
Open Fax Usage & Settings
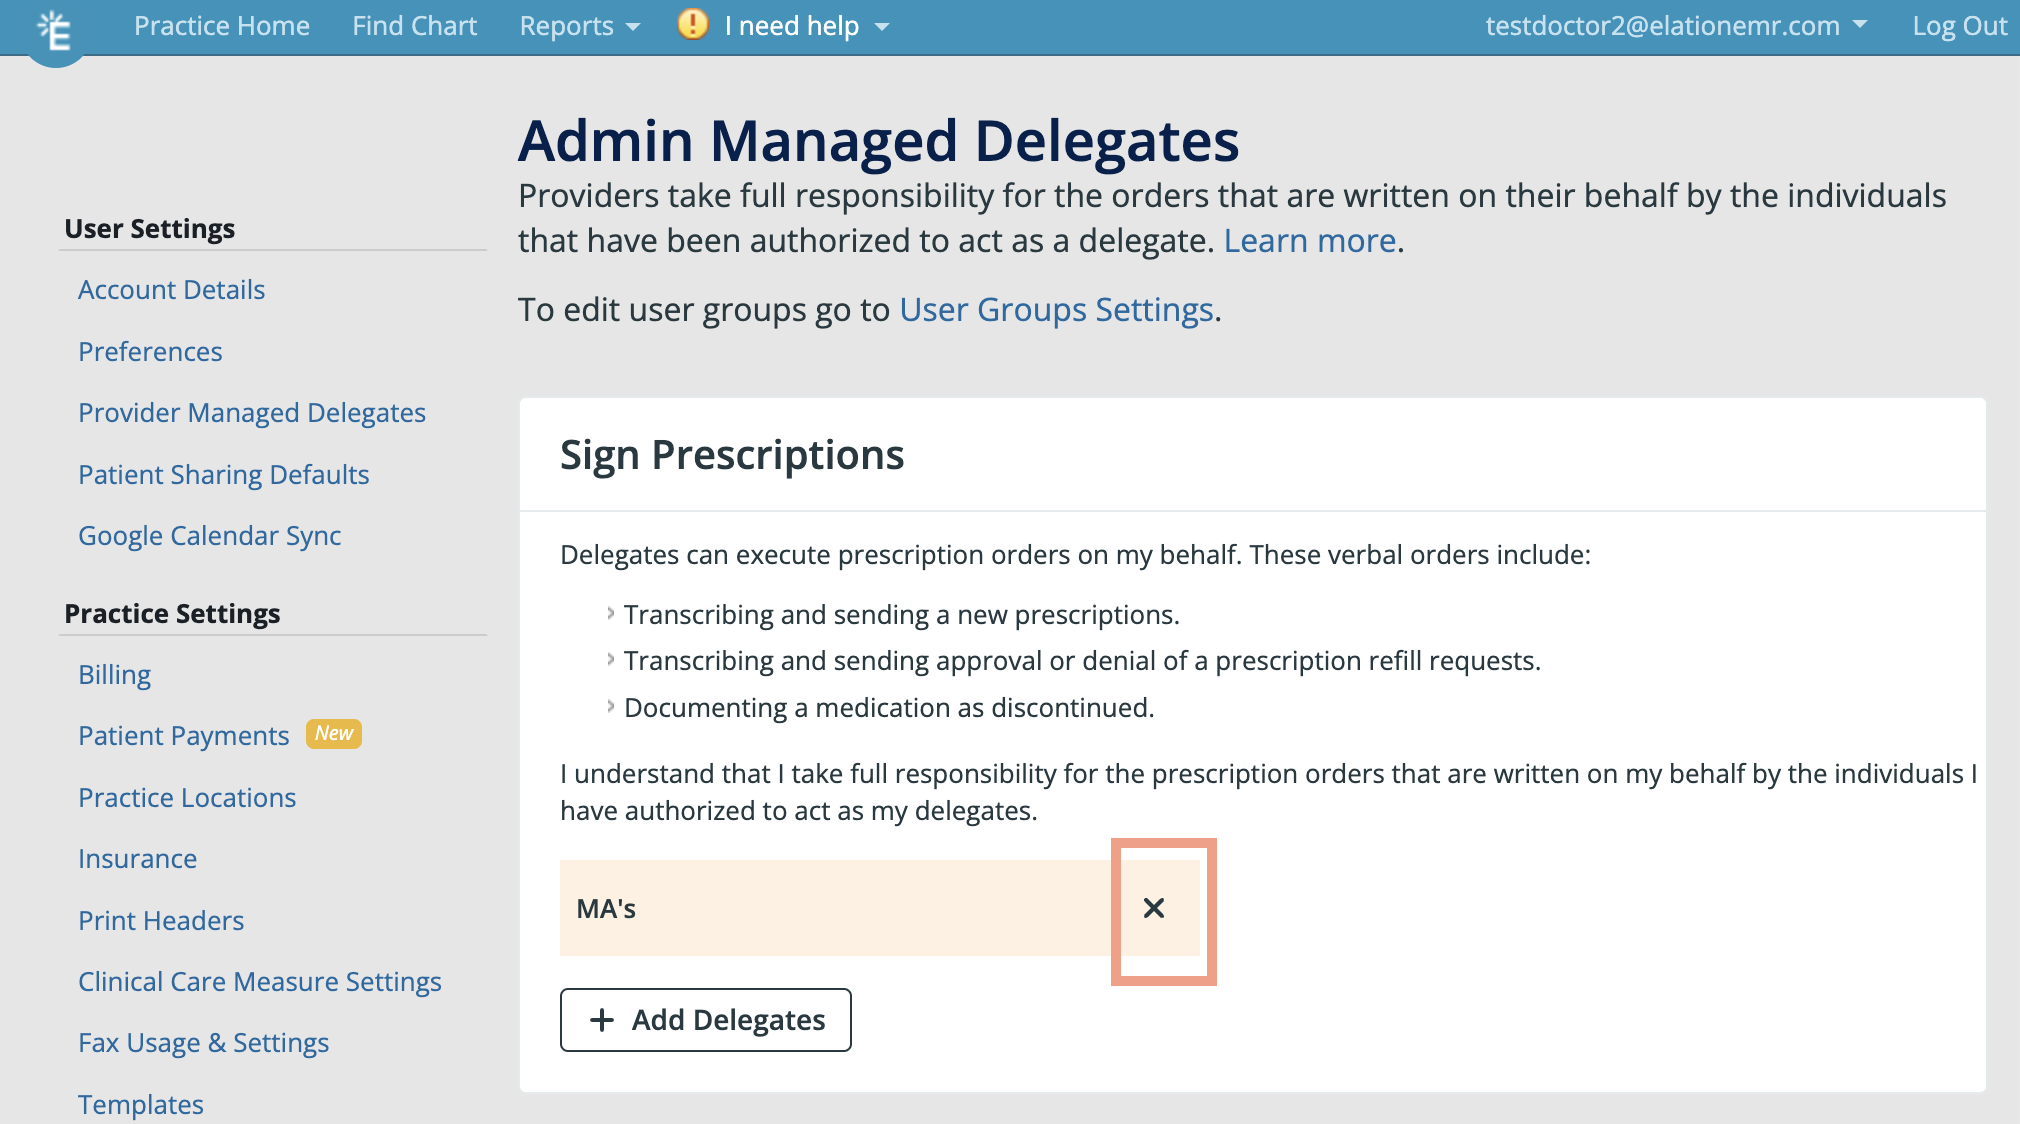[203, 1042]
